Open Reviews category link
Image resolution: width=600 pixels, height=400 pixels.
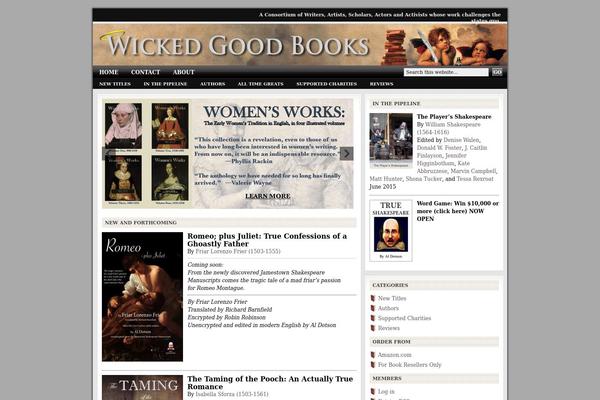(x=388, y=328)
